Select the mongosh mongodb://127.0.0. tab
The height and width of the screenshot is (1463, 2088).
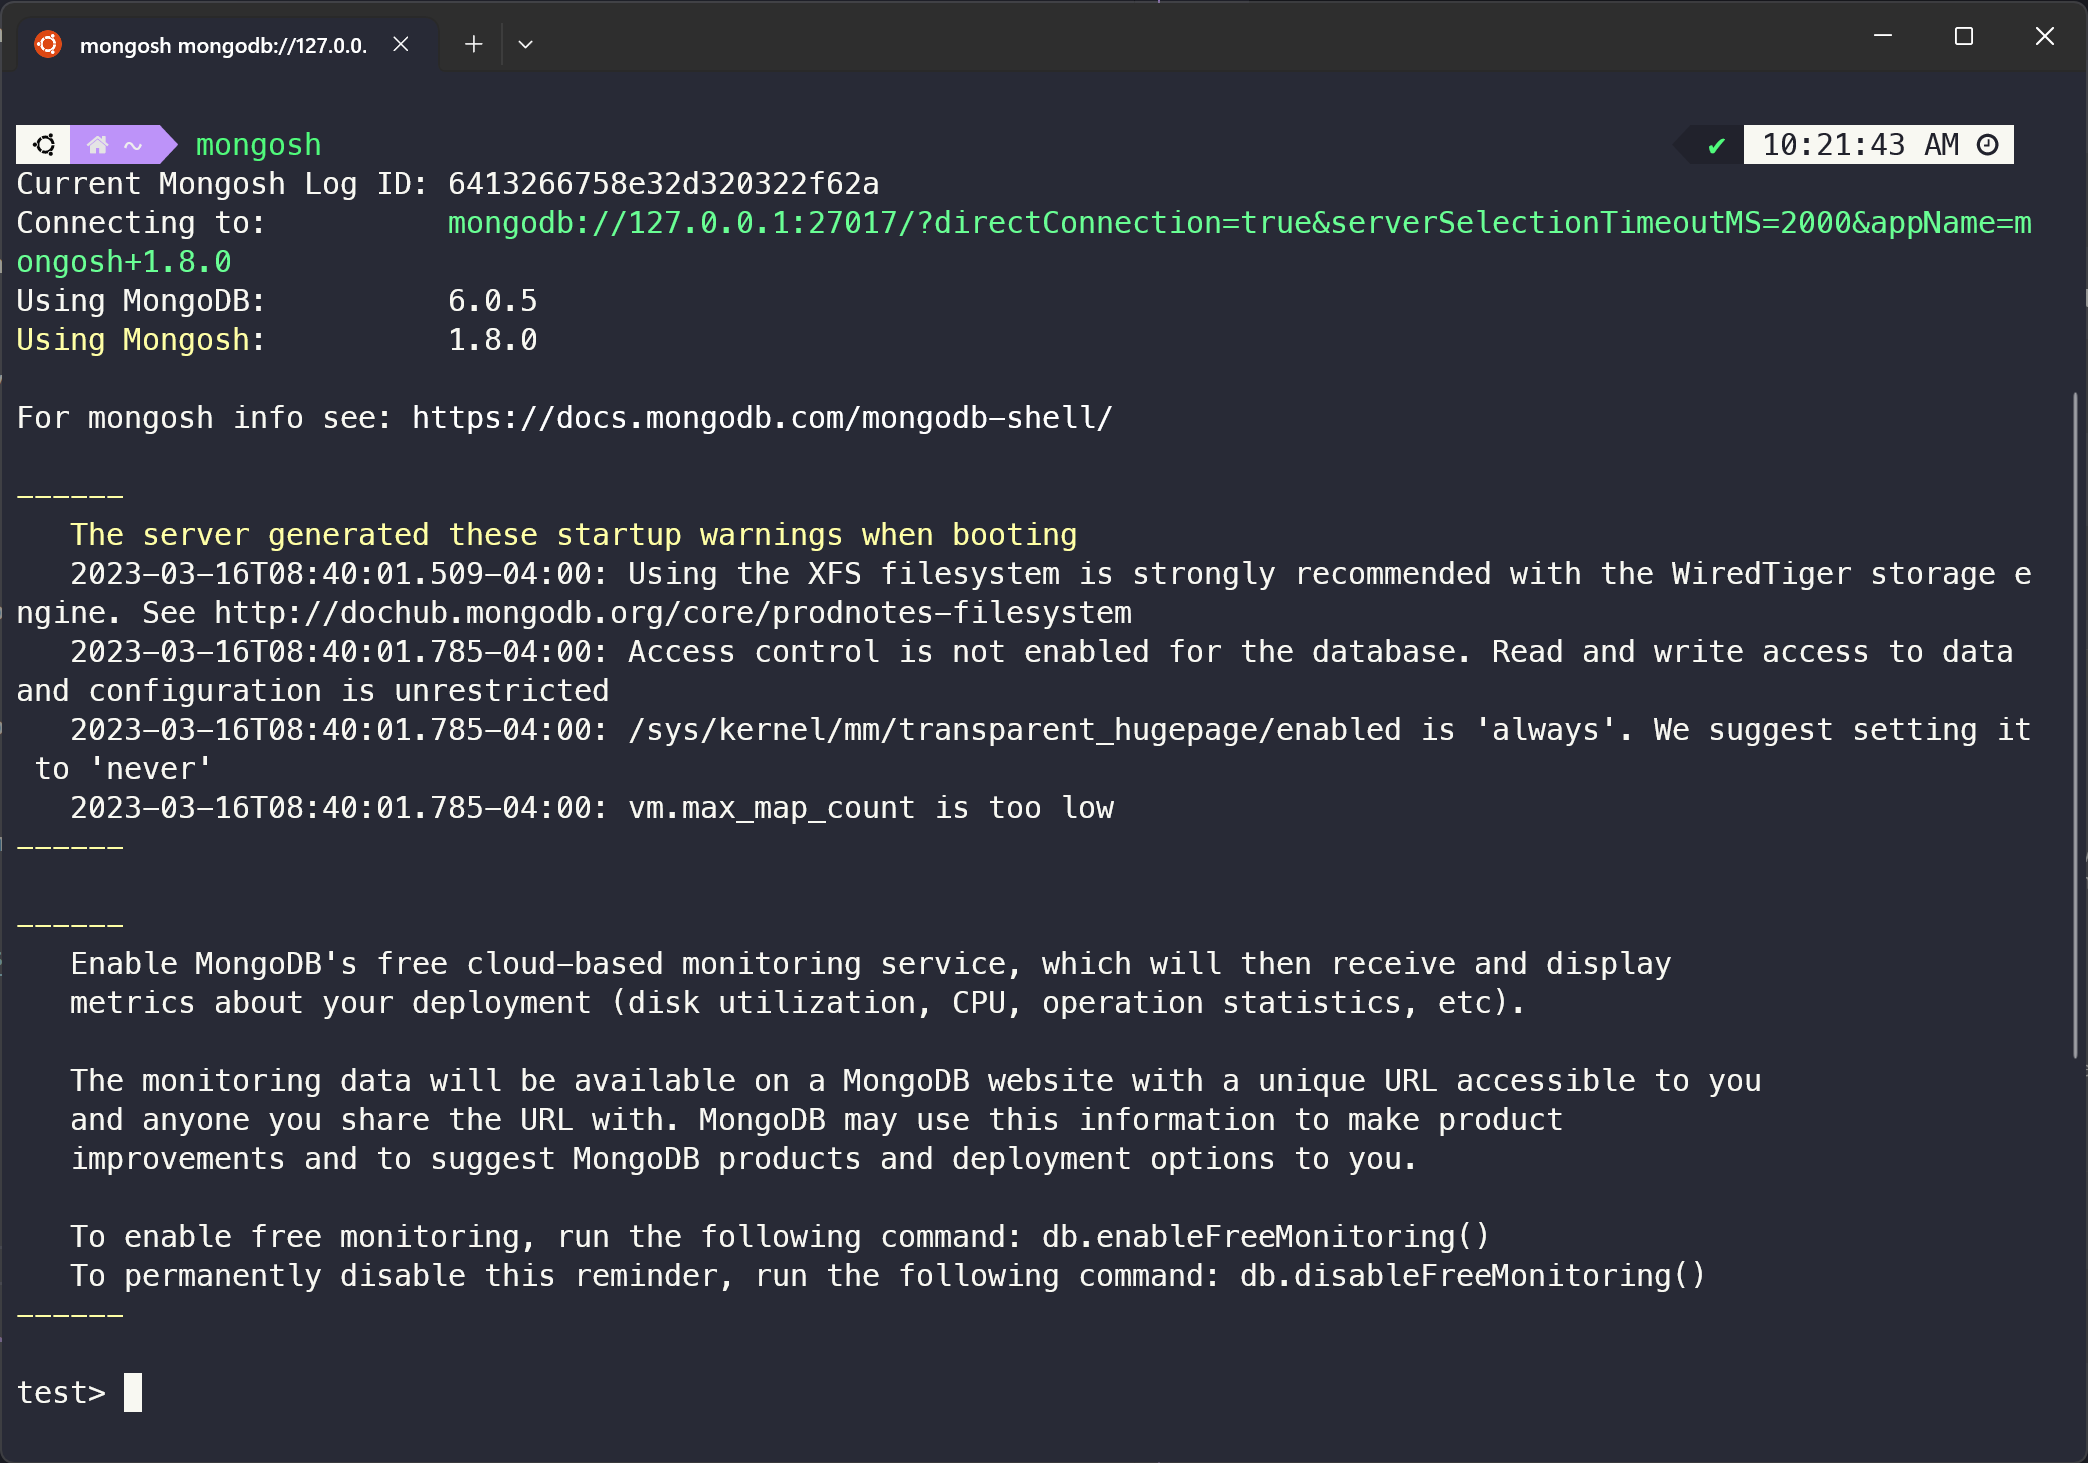point(223,45)
